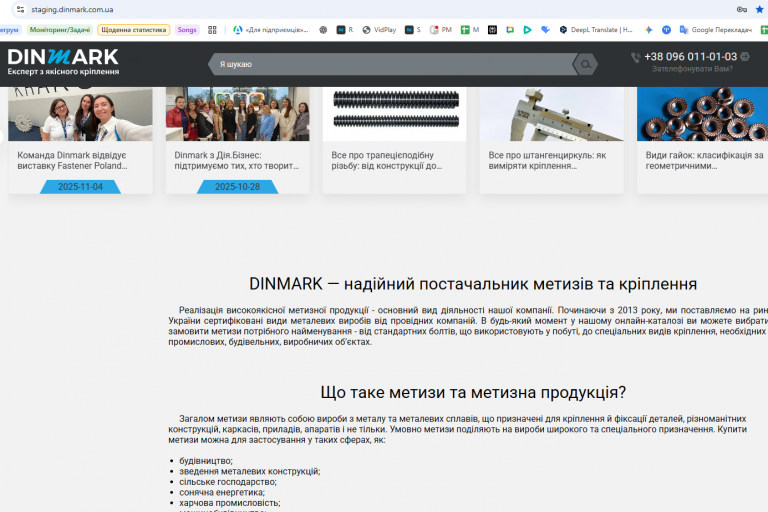Open the tab groups grid icon in bookmarks bar
The image size is (768, 512).
click(x=212, y=30)
